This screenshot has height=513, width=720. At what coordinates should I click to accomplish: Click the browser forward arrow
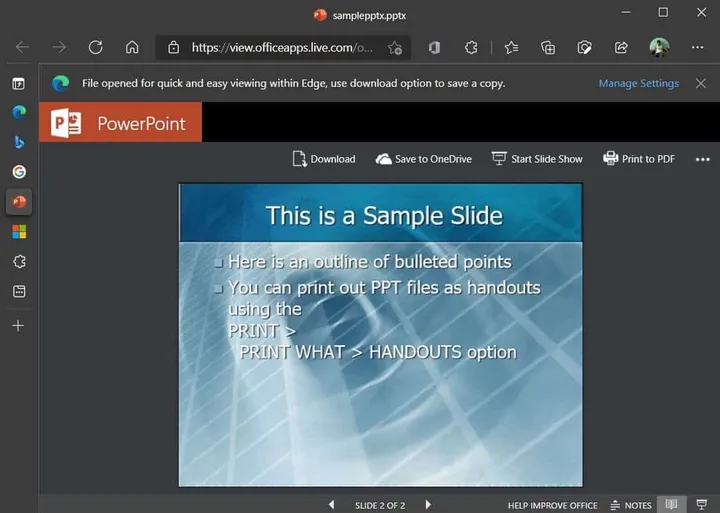(59, 47)
